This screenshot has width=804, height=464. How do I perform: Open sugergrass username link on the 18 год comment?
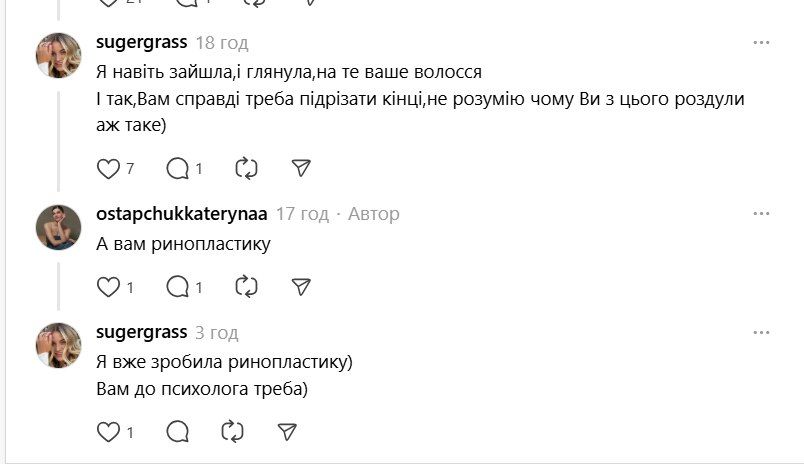(141, 42)
